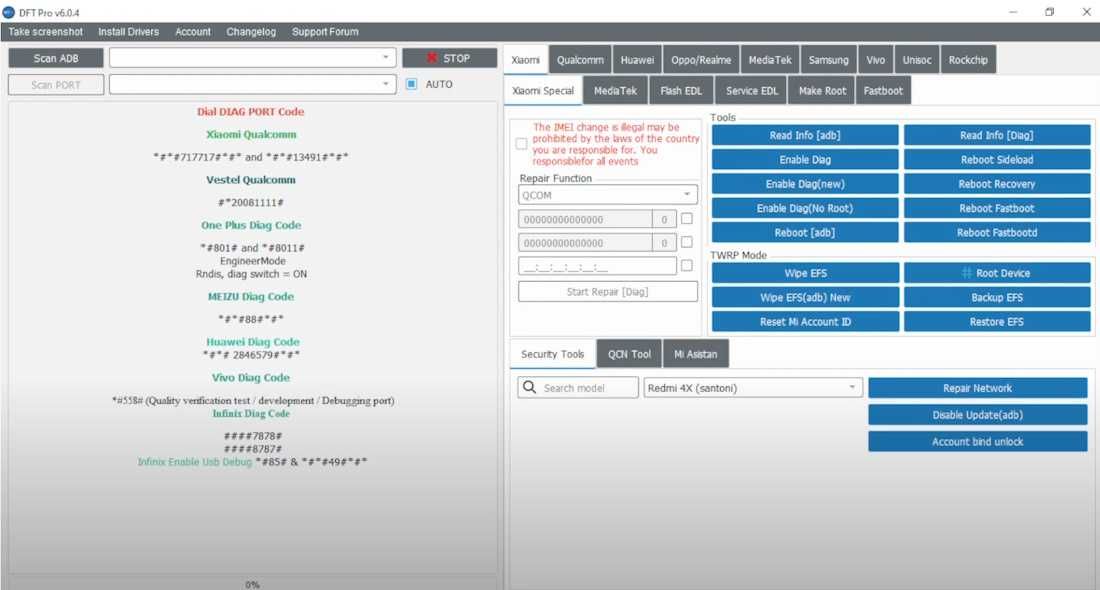1100x590 pixels.
Task: Click the Enable Diag(new) button
Action: click(x=805, y=184)
